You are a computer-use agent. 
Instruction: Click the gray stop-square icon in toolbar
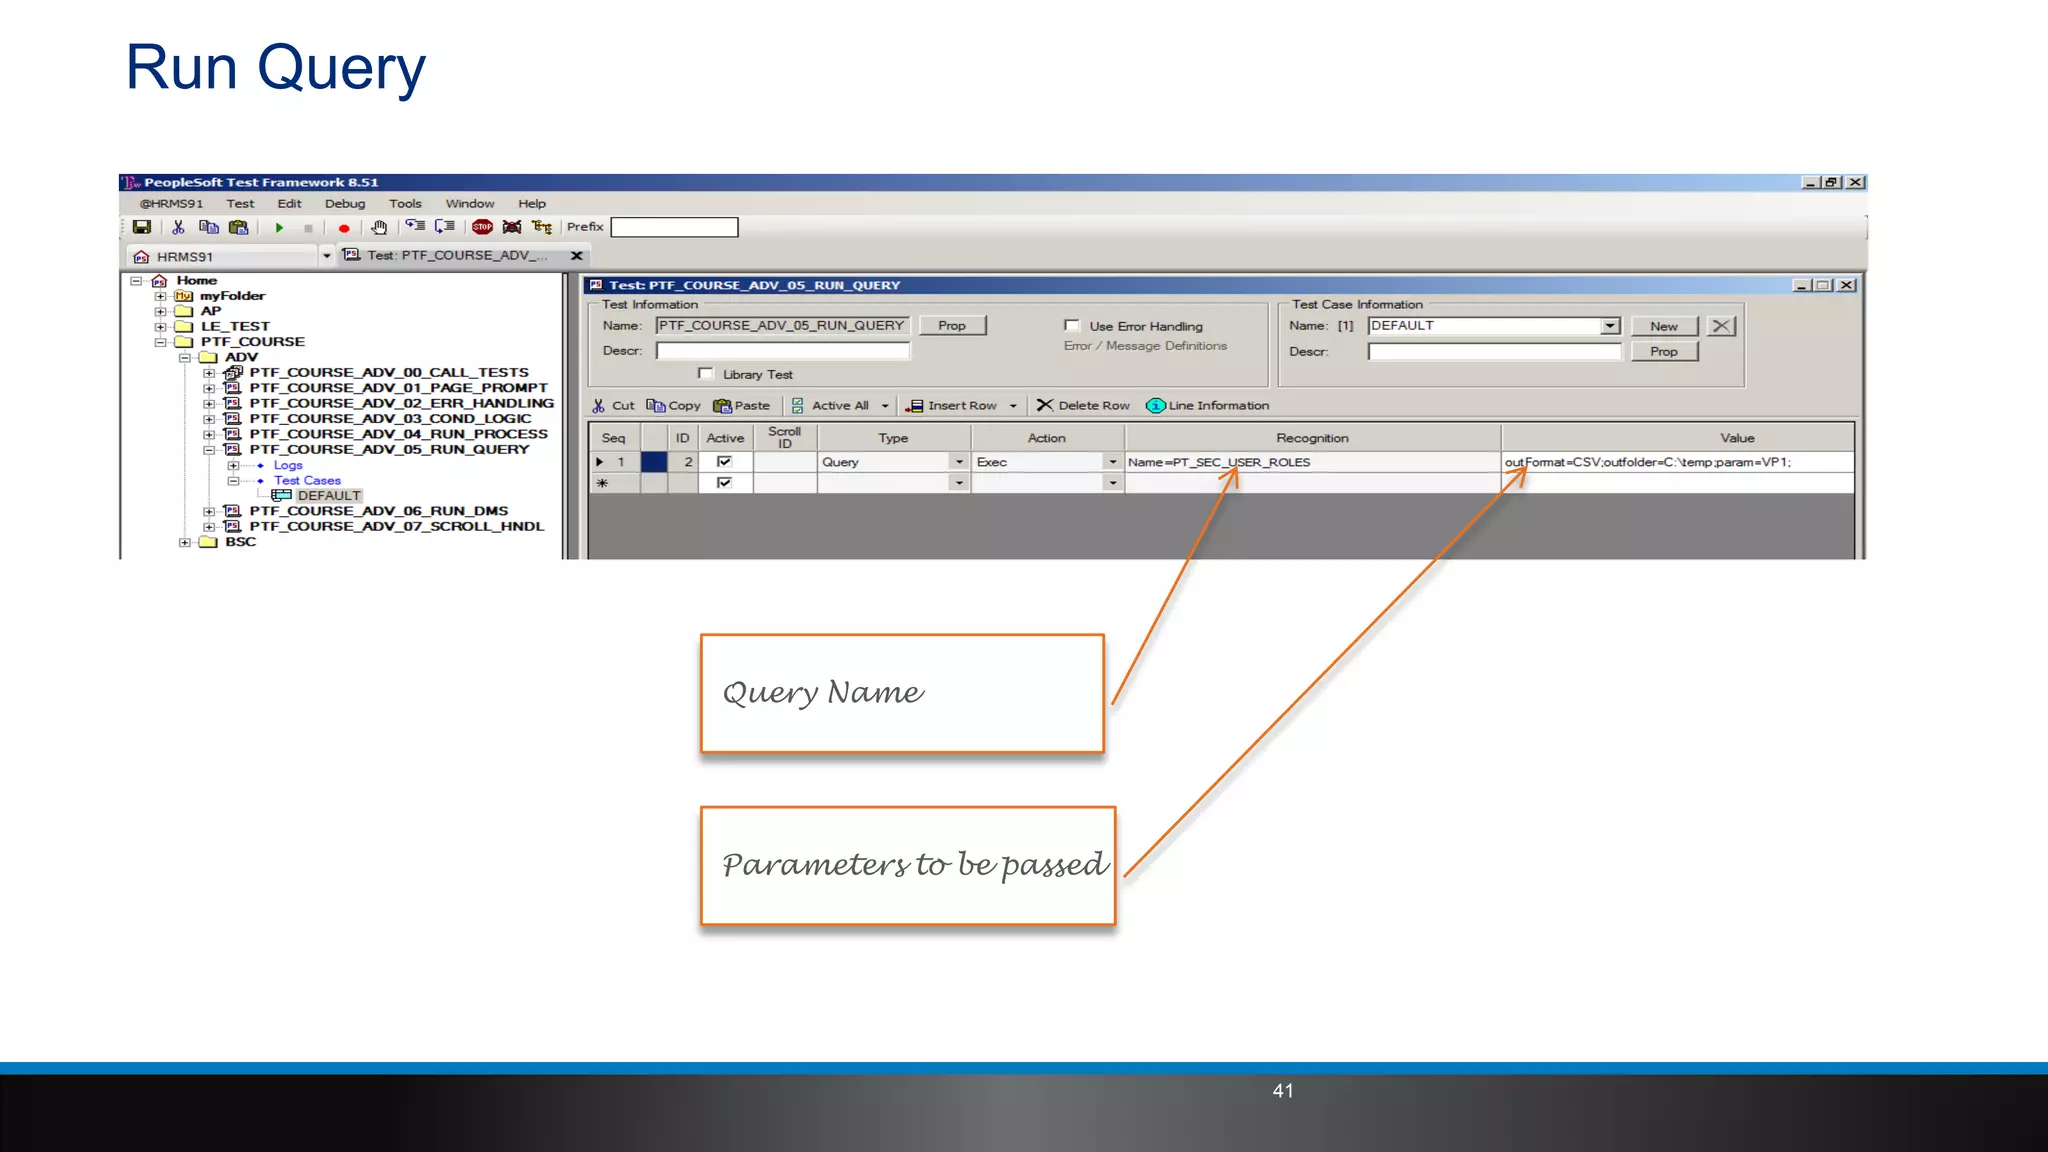(x=308, y=228)
